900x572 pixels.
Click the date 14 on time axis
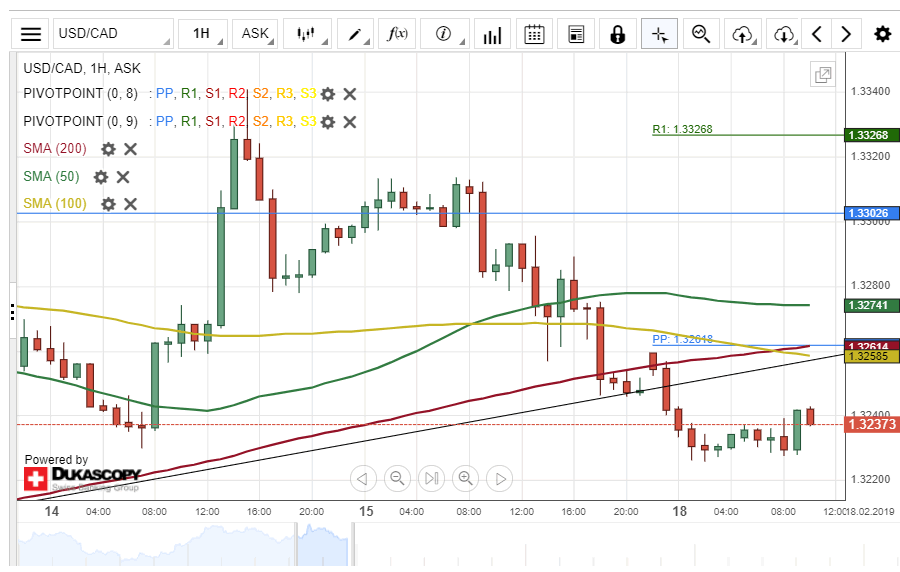[x=52, y=511]
